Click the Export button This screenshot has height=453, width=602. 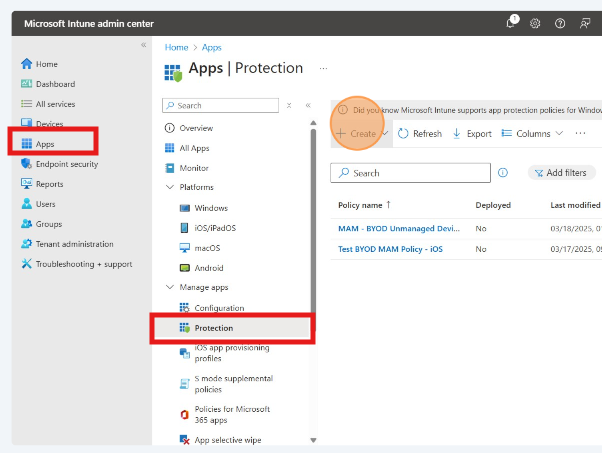tap(472, 133)
